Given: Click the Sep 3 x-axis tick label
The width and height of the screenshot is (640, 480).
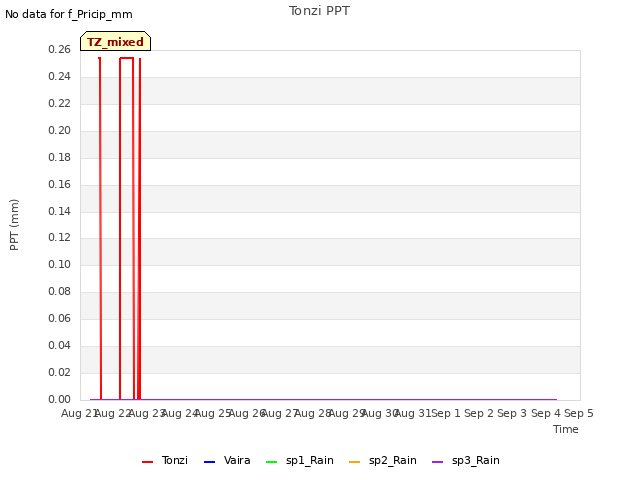Looking at the screenshot, I should 512,413.
